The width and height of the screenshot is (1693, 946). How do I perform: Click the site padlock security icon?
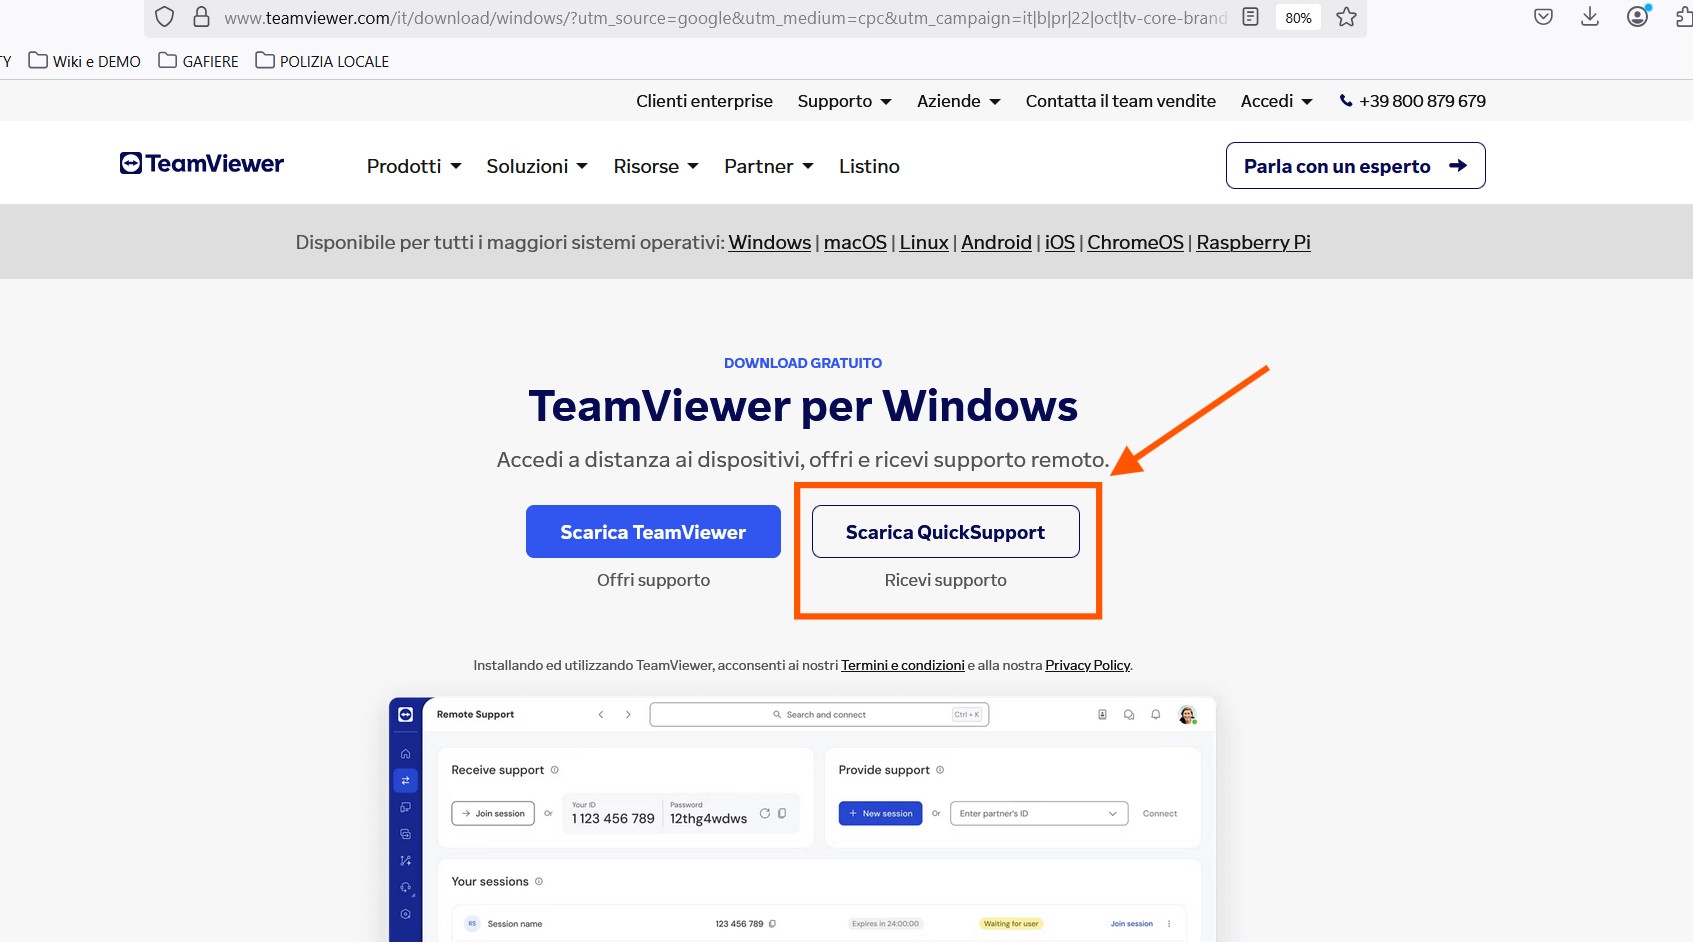pos(201,17)
